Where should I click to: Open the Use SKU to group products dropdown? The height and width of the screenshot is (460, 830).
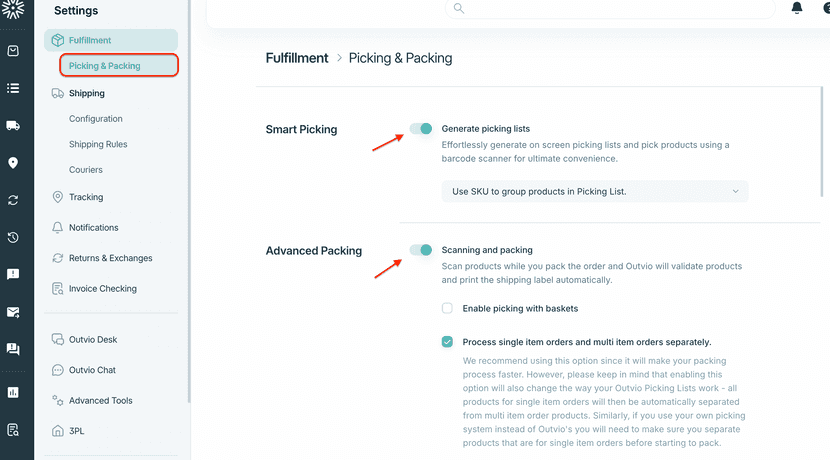[x=595, y=191]
